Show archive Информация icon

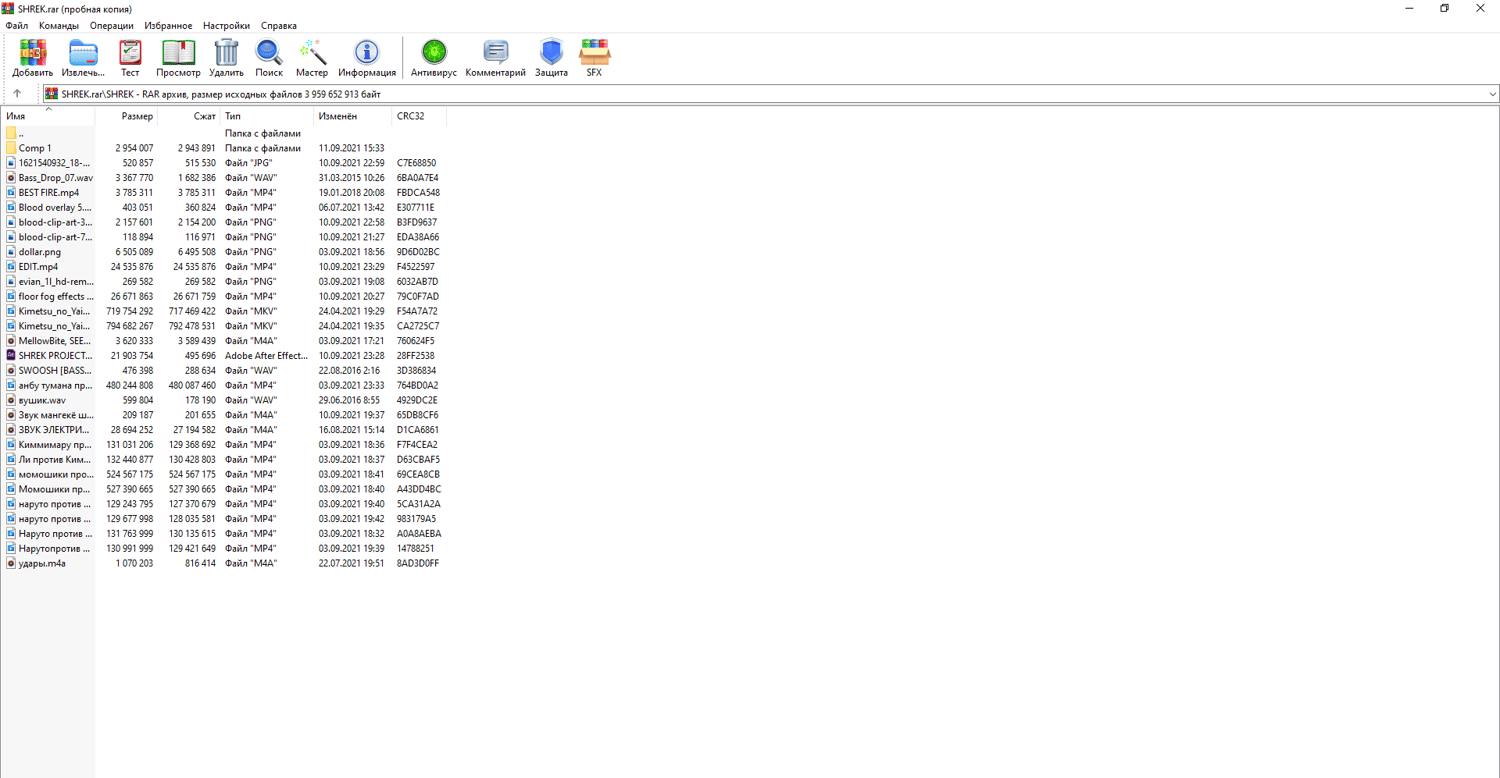[367, 52]
